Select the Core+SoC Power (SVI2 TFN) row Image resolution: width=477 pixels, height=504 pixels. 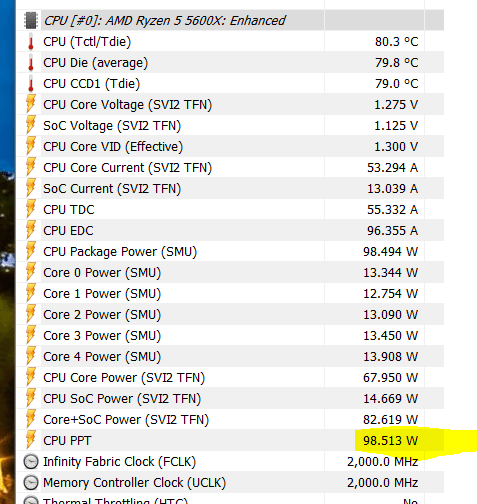[230, 420]
